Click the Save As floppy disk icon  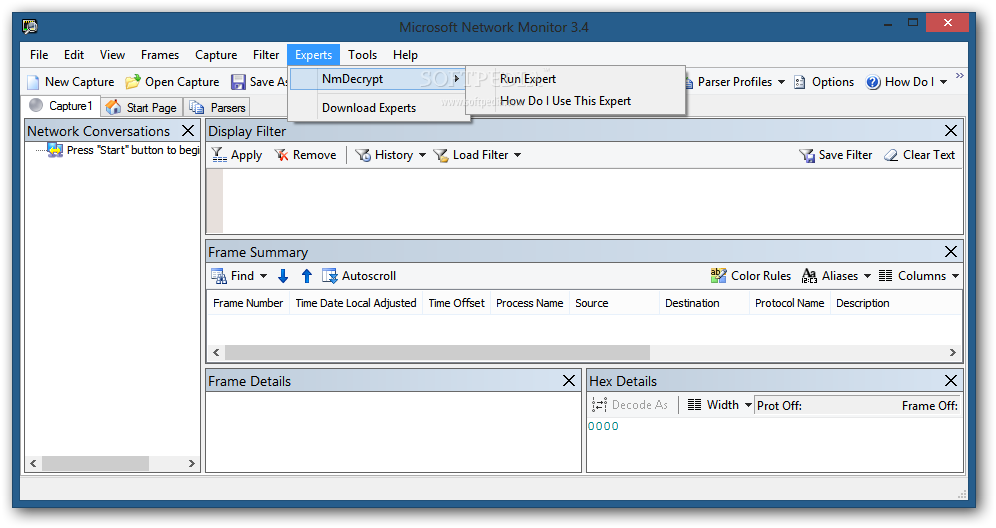click(238, 82)
